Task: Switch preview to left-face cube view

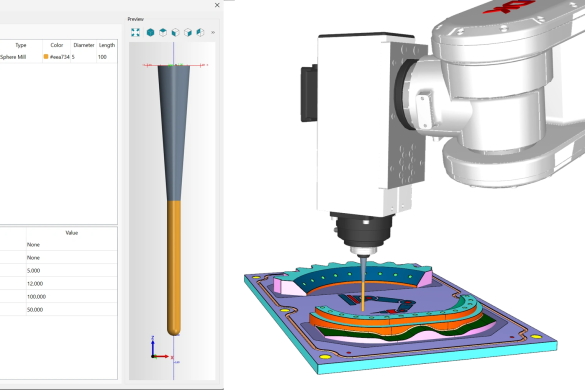Action: click(175, 32)
